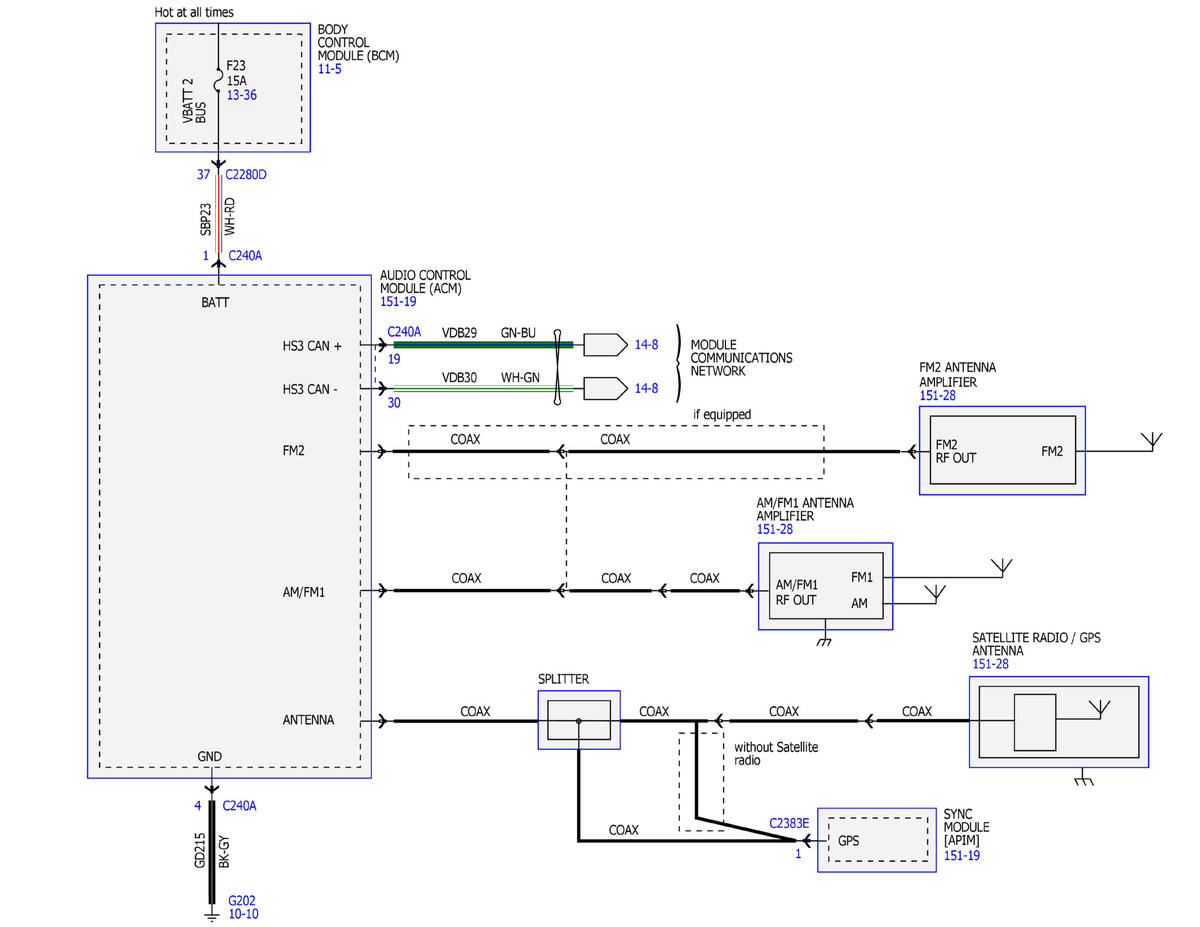Select the C240A connector label at pin 19
Image resolution: width=1200 pixels, height=927 pixels.
404,331
